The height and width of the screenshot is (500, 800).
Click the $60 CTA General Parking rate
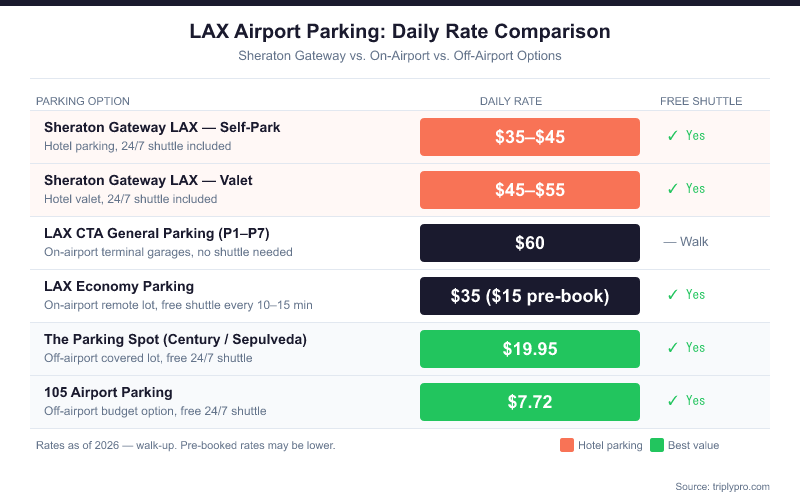[530, 243]
